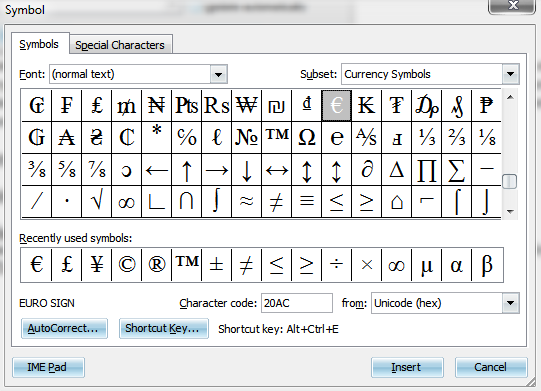Image resolution: width=541 pixels, height=391 pixels.
Task: Pick the upwards arrow symbol
Action: (x=186, y=169)
